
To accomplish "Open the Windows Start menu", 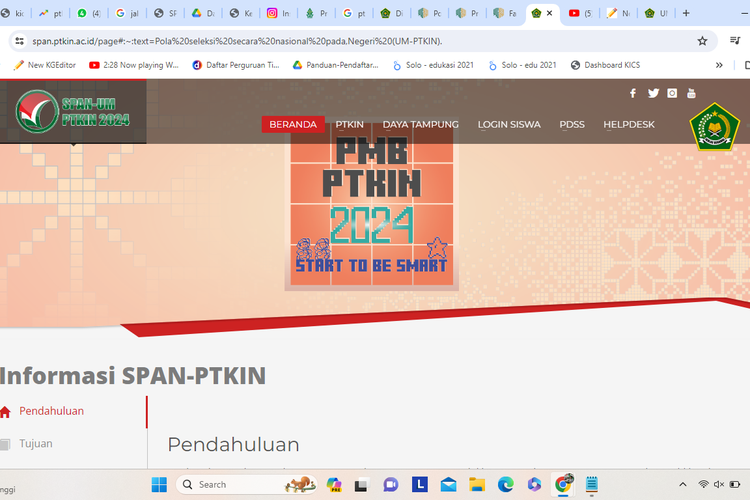I will click(159, 485).
